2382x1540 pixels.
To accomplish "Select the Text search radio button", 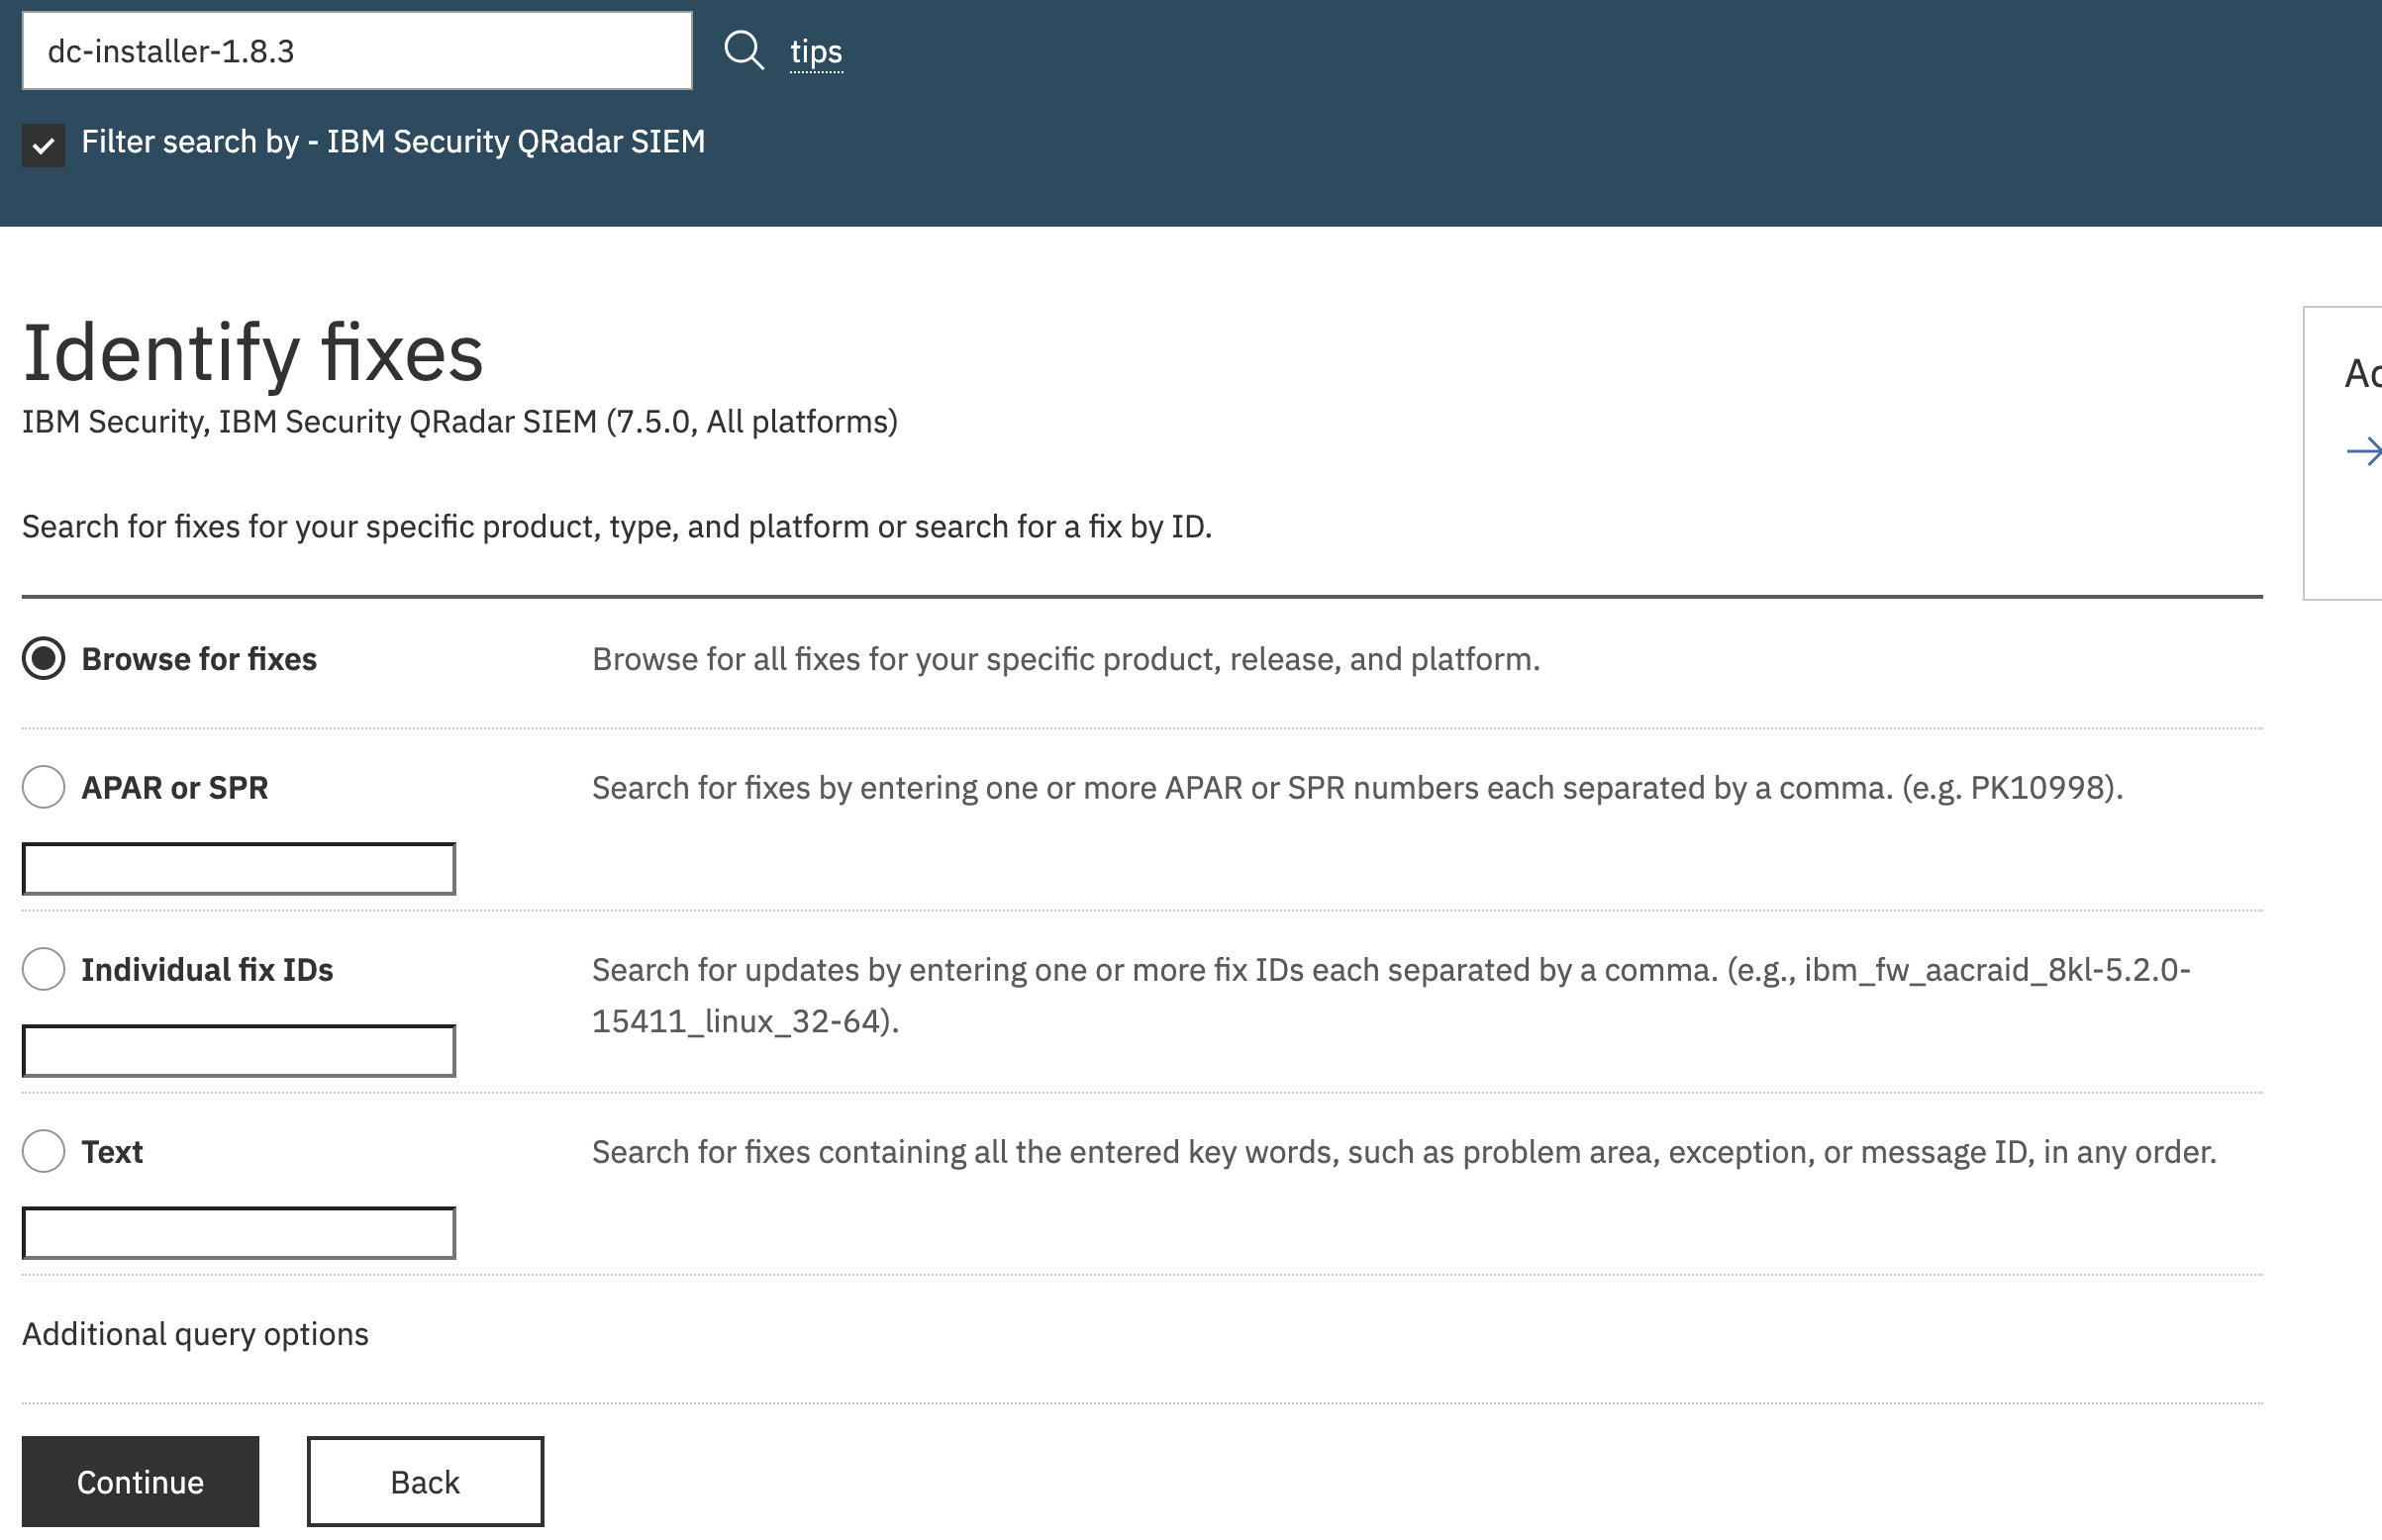I will click(x=43, y=1151).
